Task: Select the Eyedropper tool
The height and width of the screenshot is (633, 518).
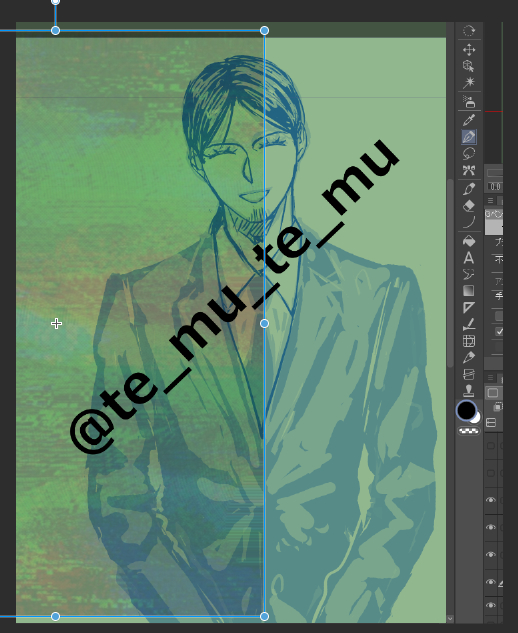Action: (x=469, y=120)
